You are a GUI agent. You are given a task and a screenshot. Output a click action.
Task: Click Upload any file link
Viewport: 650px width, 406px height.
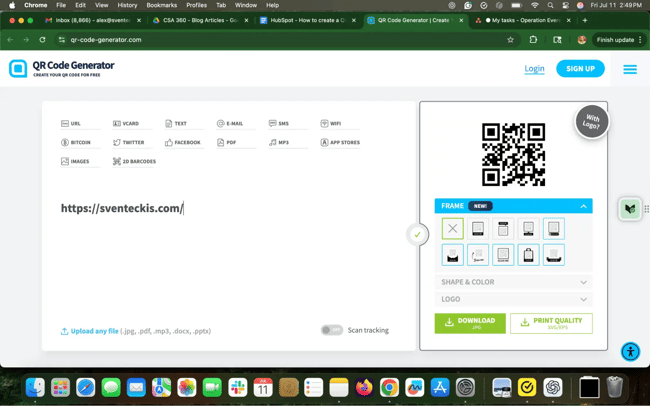point(94,331)
